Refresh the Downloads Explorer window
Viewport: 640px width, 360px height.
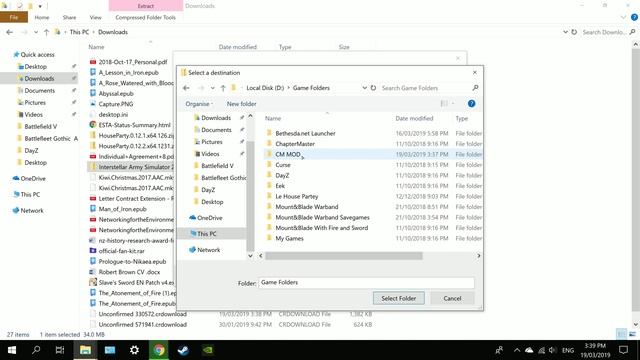pos(574,32)
